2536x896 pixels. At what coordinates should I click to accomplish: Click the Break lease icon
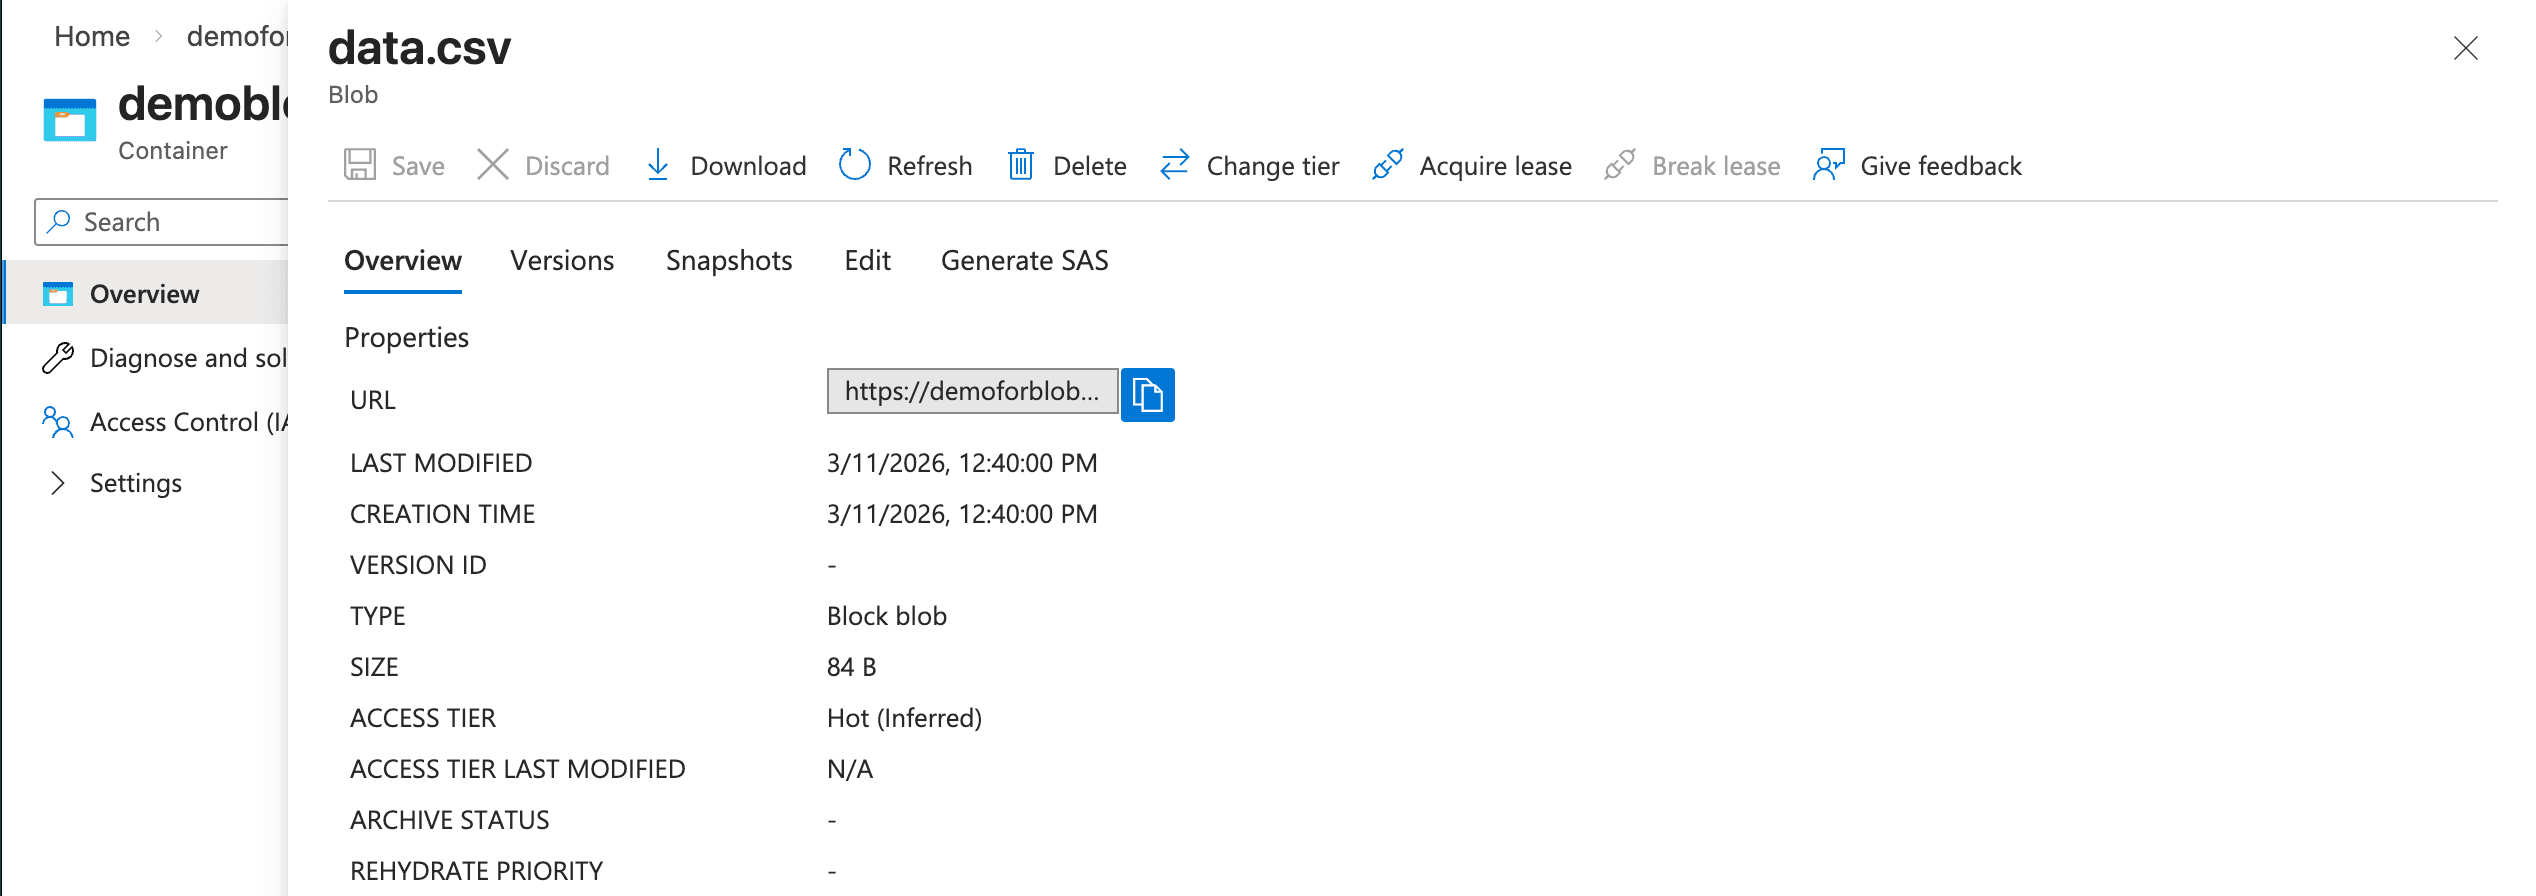pyautogui.click(x=1620, y=164)
